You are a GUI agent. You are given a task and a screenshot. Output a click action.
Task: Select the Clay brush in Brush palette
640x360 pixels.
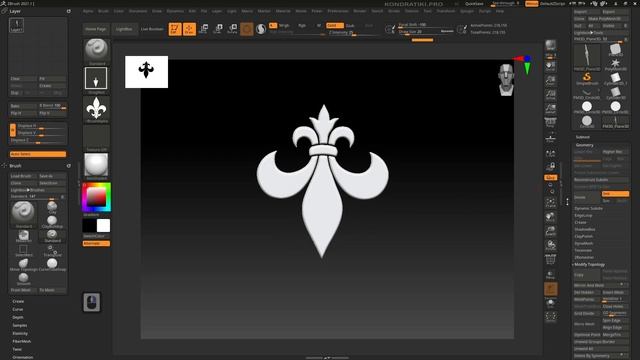pyautogui.click(x=52, y=207)
